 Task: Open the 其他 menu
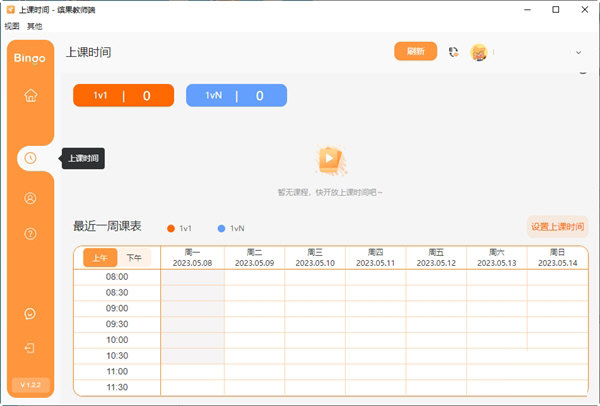(x=34, y=26)
